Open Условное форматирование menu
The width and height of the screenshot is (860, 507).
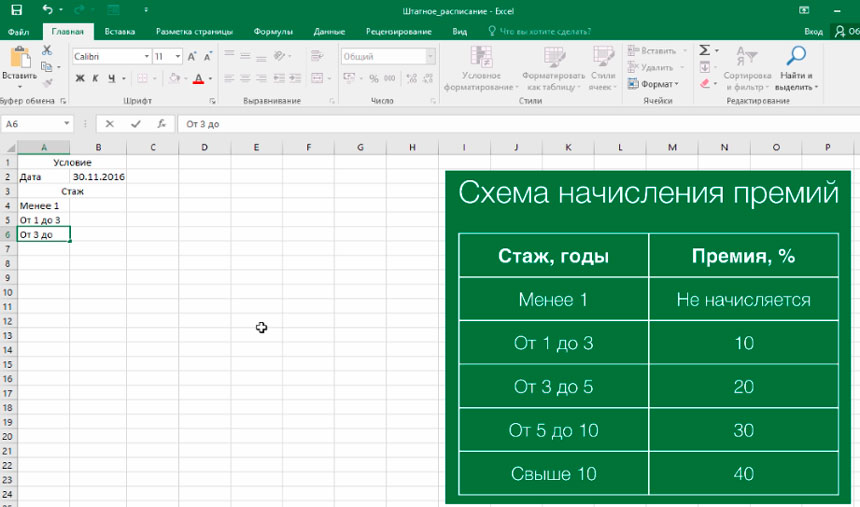(481, 69)
